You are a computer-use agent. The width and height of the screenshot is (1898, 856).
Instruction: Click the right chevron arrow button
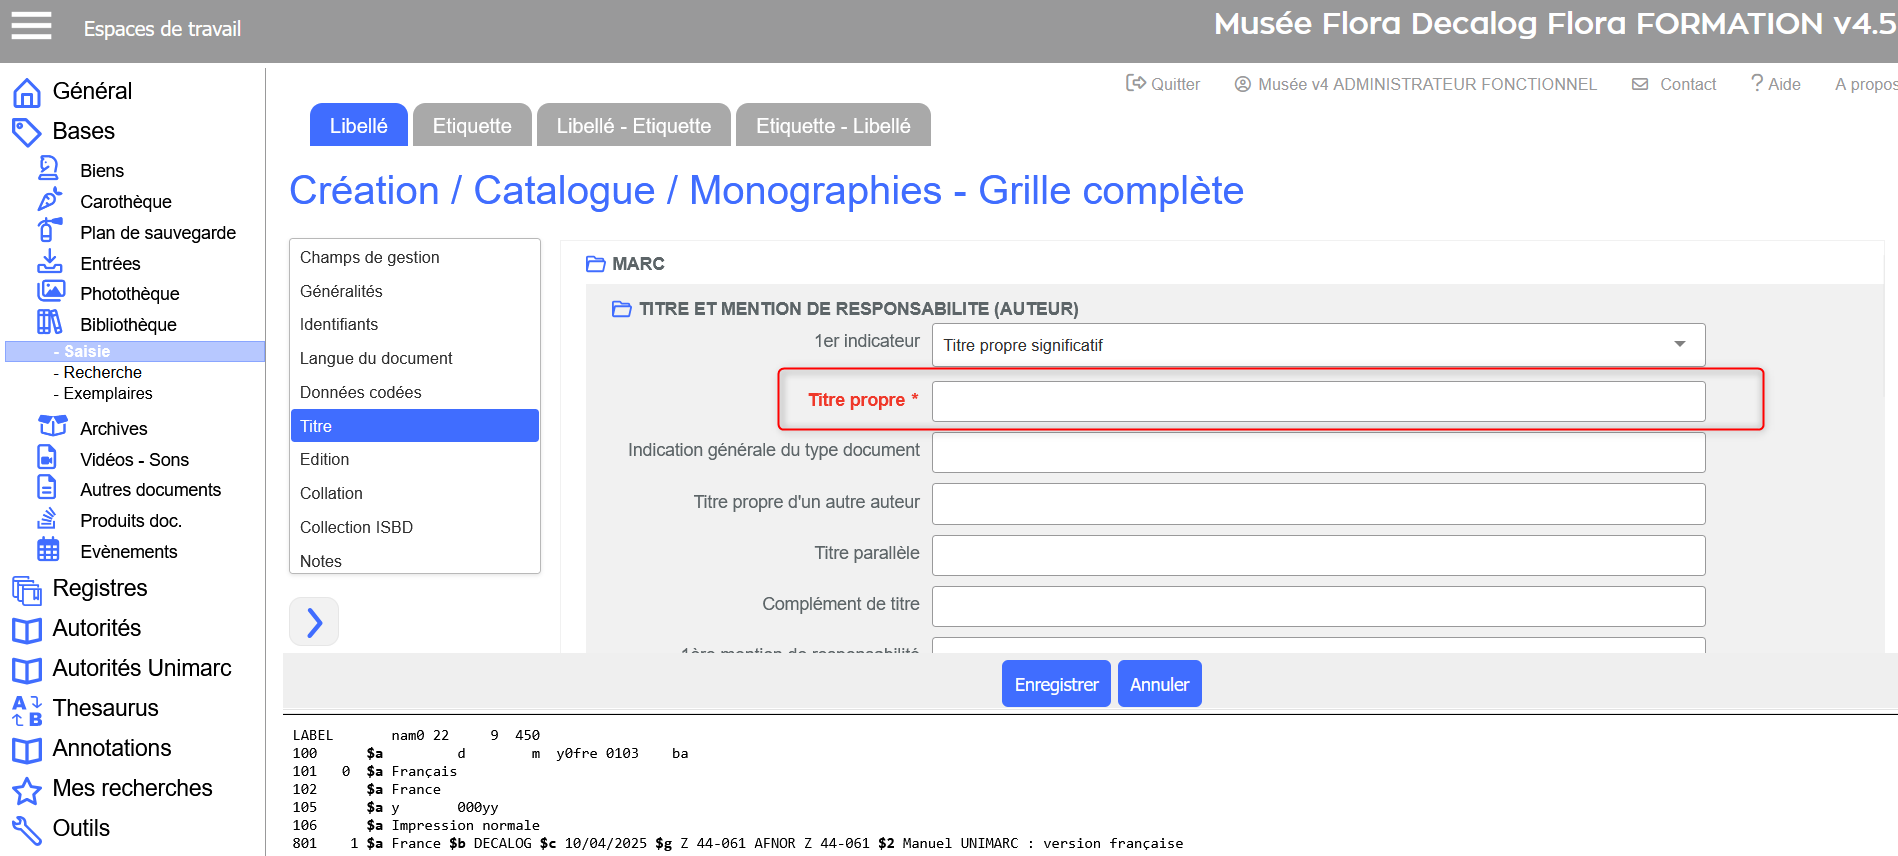click(x=314, y=622)
